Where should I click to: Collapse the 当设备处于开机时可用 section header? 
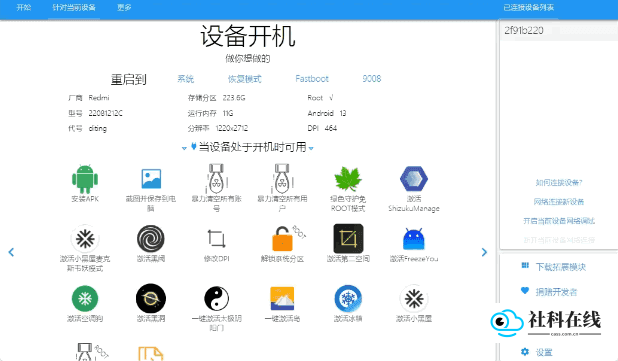coord(252,147)
